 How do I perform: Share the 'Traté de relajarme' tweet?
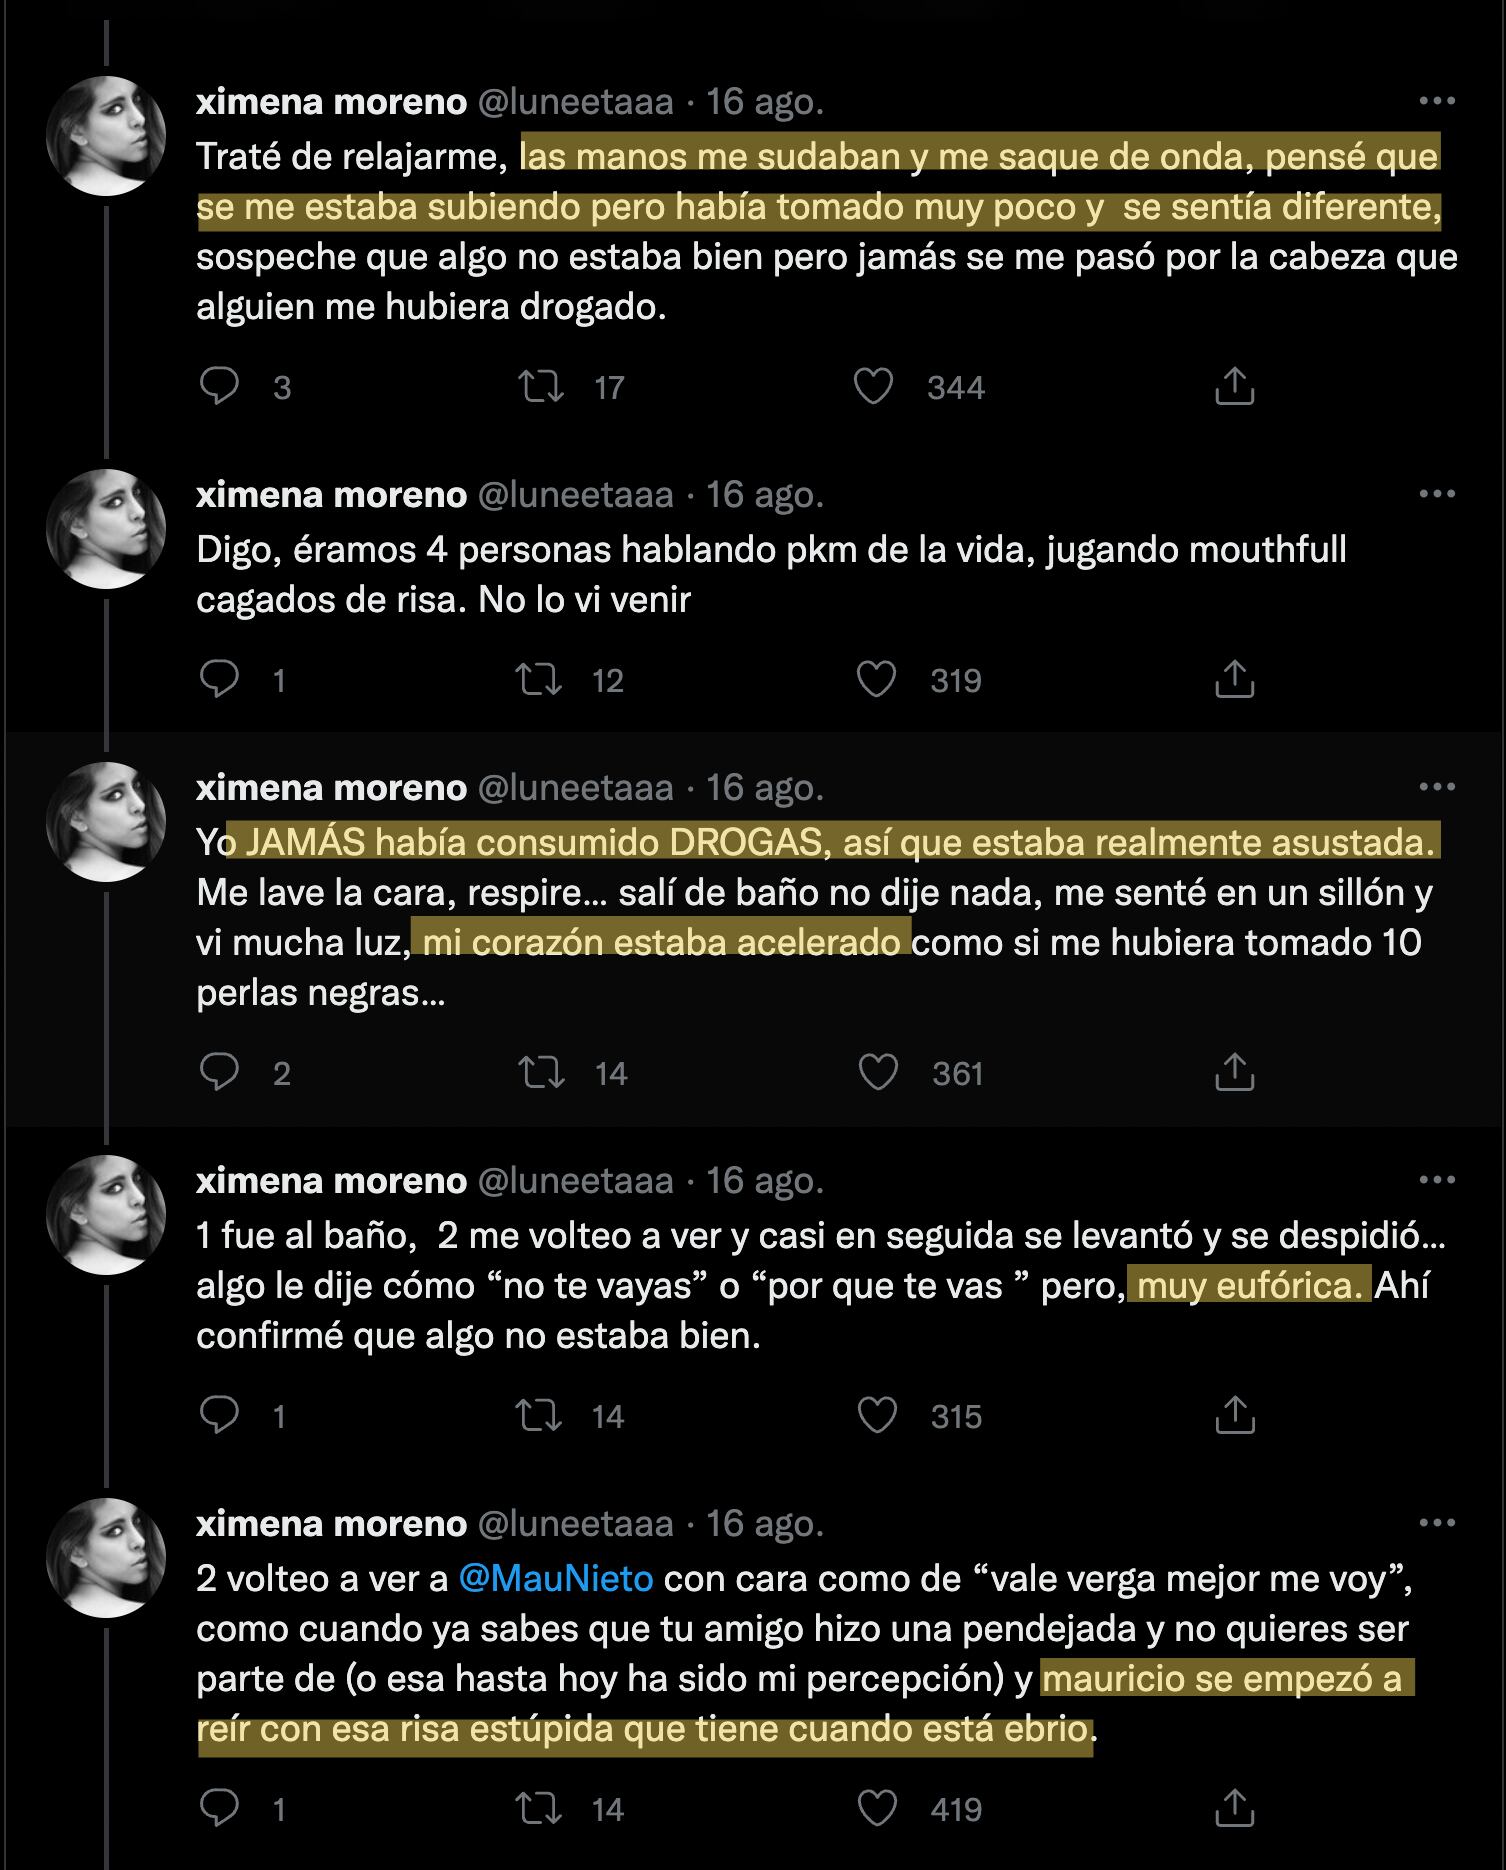[1234, 386]
